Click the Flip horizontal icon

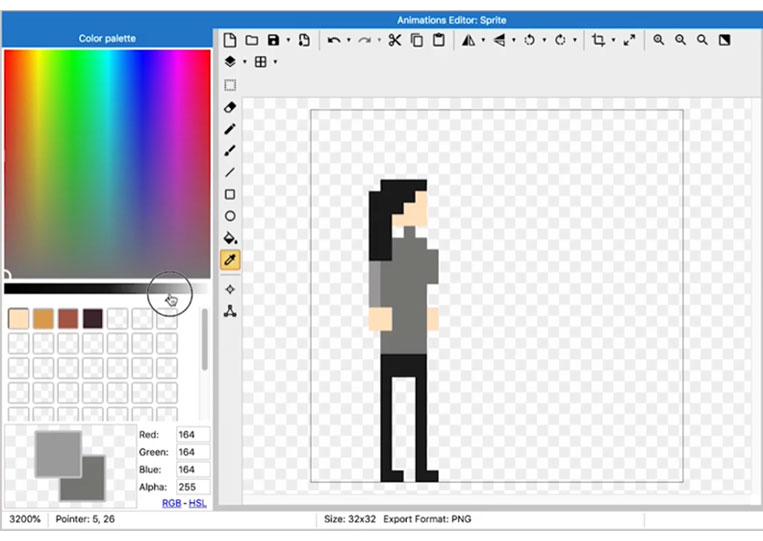coord(469,40)
